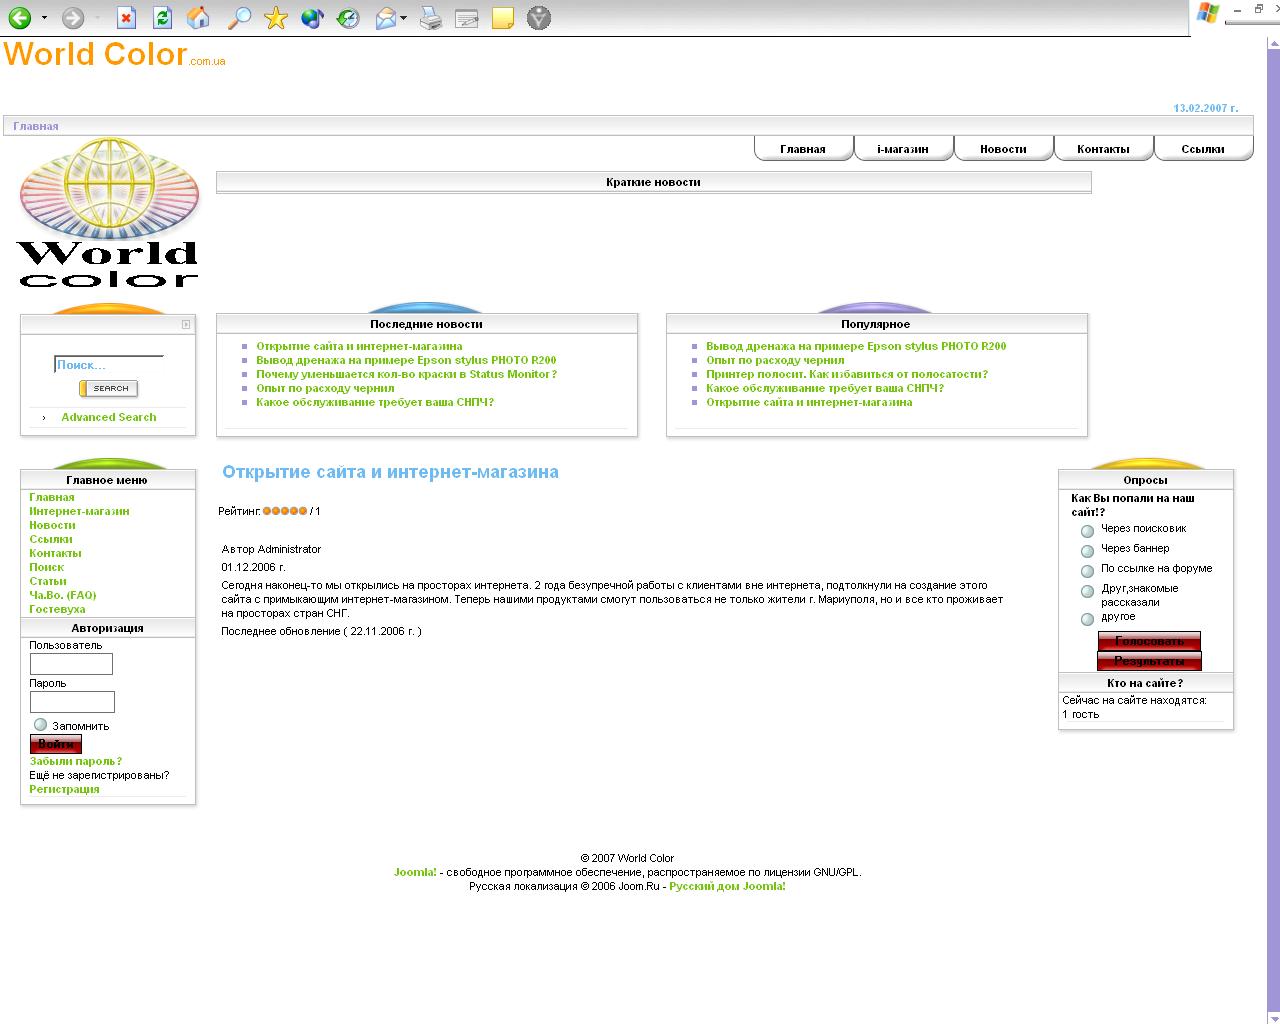
Task: Click the page scrollbar up arrow
Action: 1272,44
